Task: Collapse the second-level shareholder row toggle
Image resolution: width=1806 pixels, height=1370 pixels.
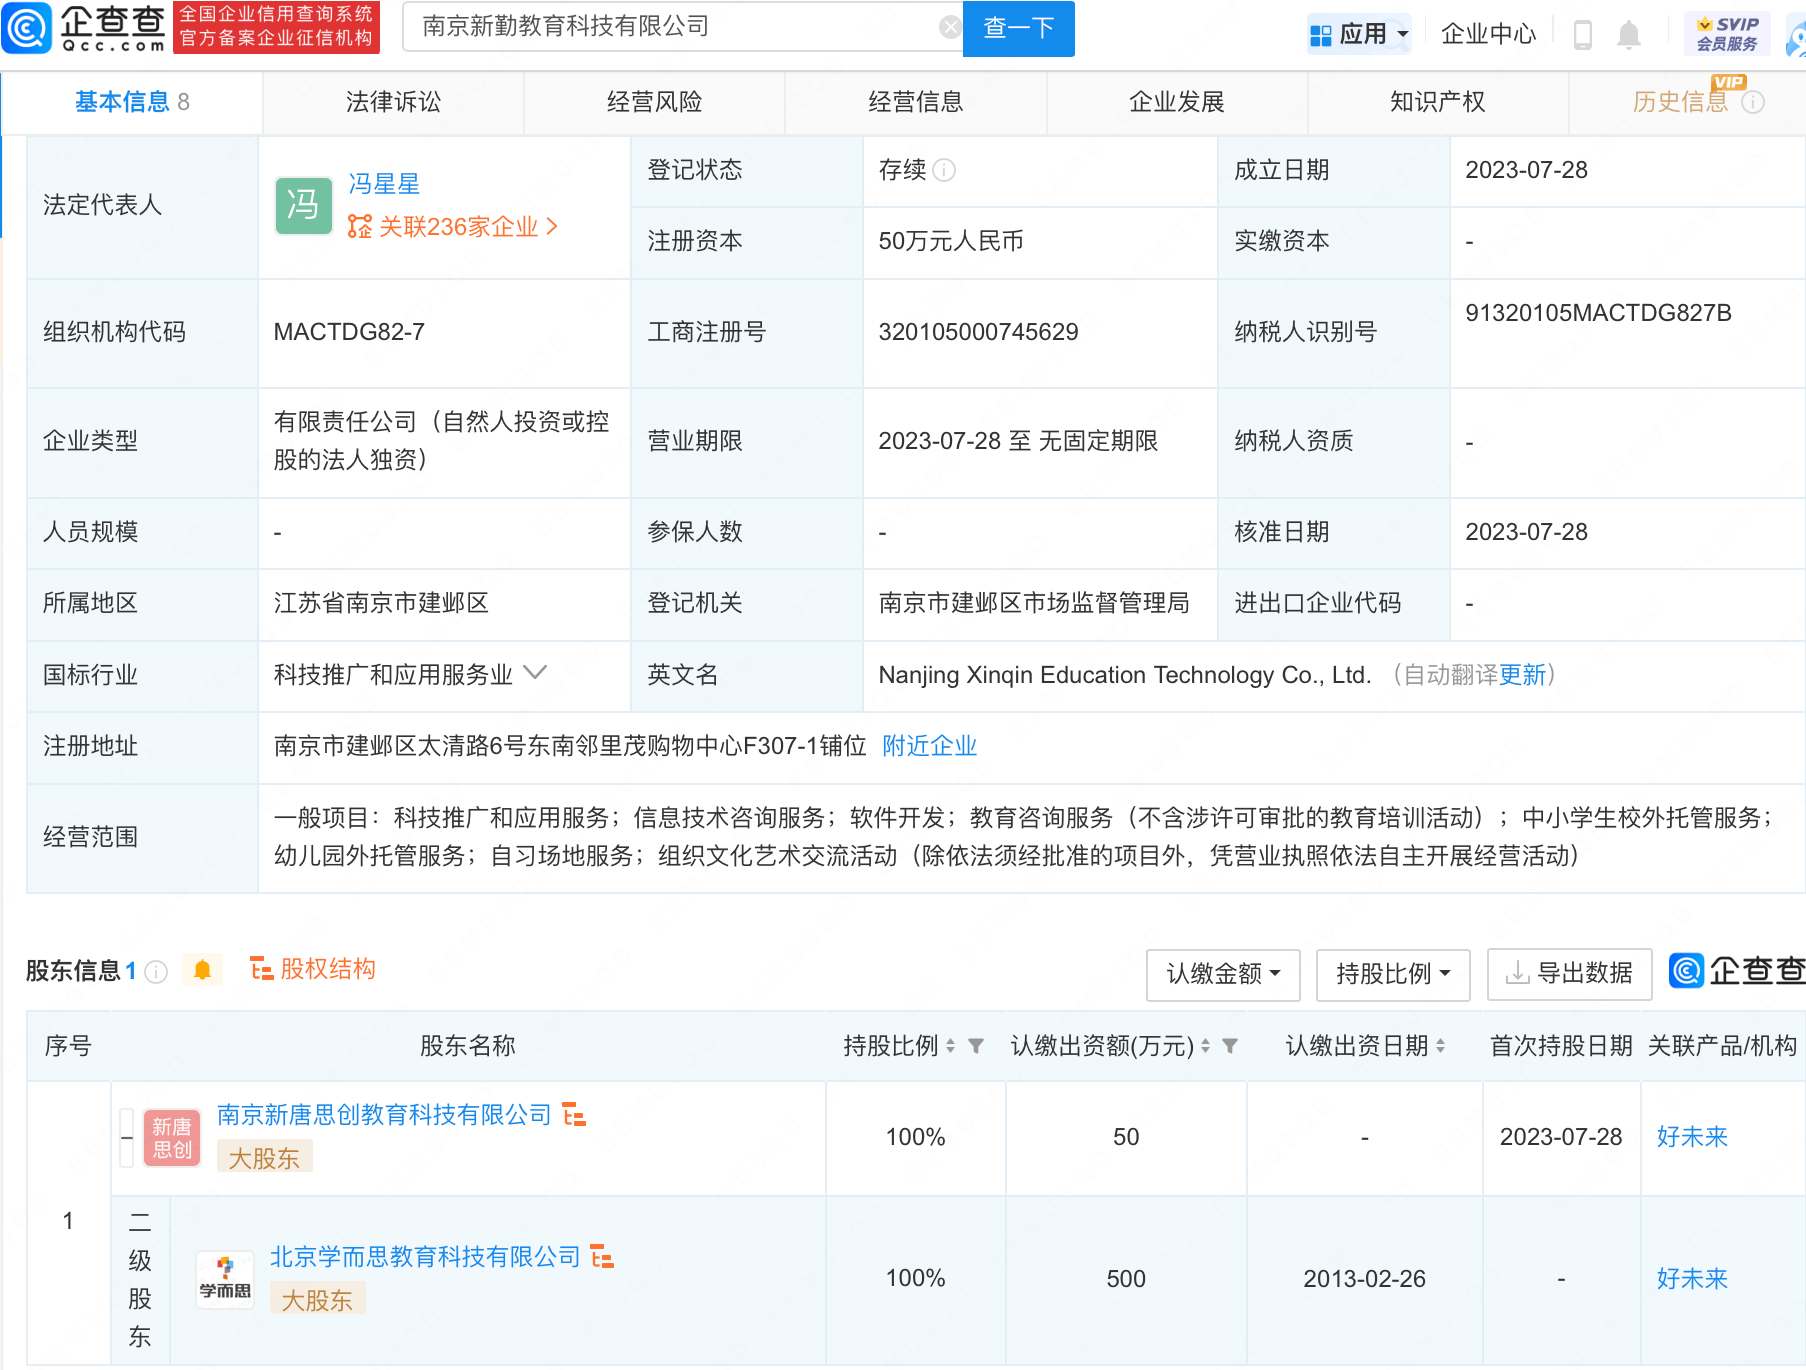Action: coord(126,1138)
